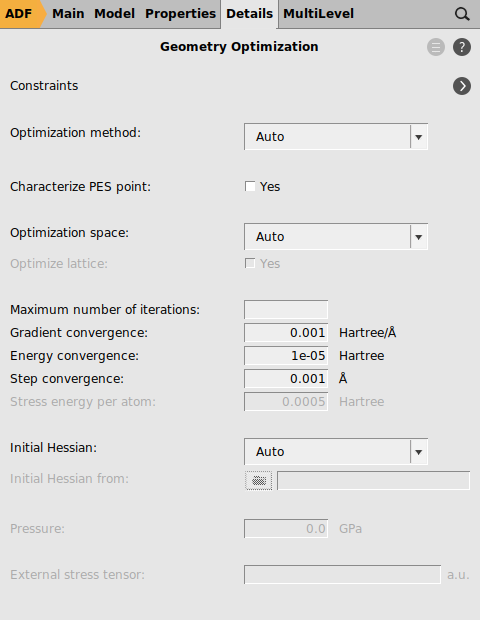
Task: Click the Hartree/Å unit label
Action: 367,333
